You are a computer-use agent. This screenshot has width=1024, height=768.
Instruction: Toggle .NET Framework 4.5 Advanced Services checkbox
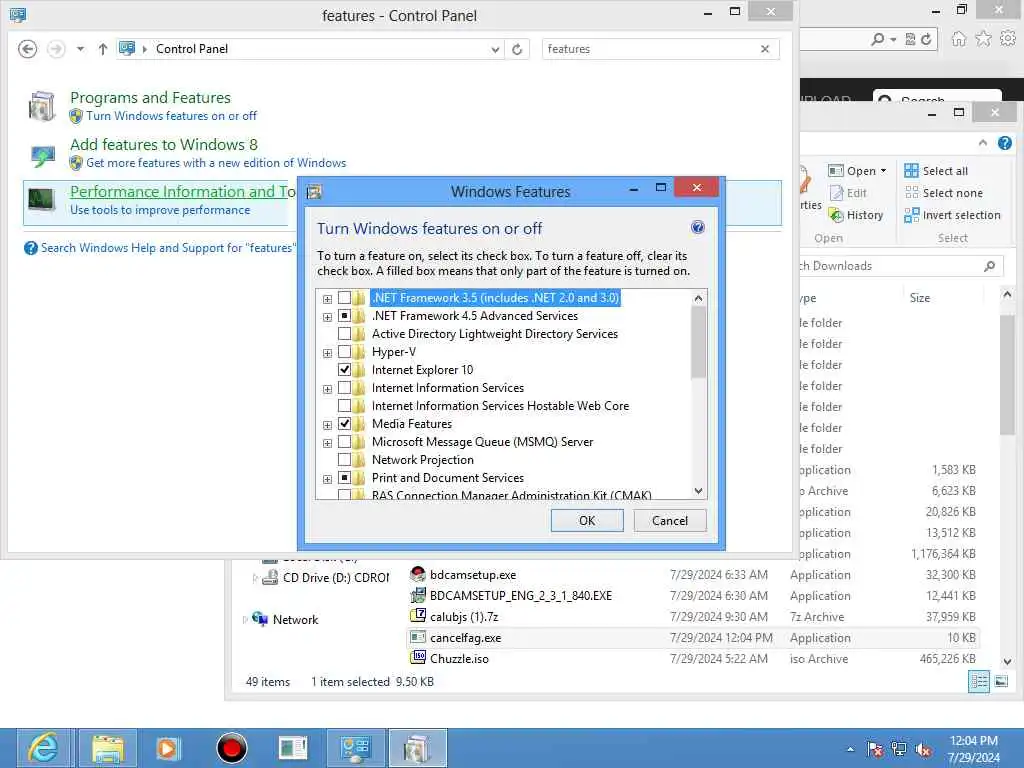(344, 316)
